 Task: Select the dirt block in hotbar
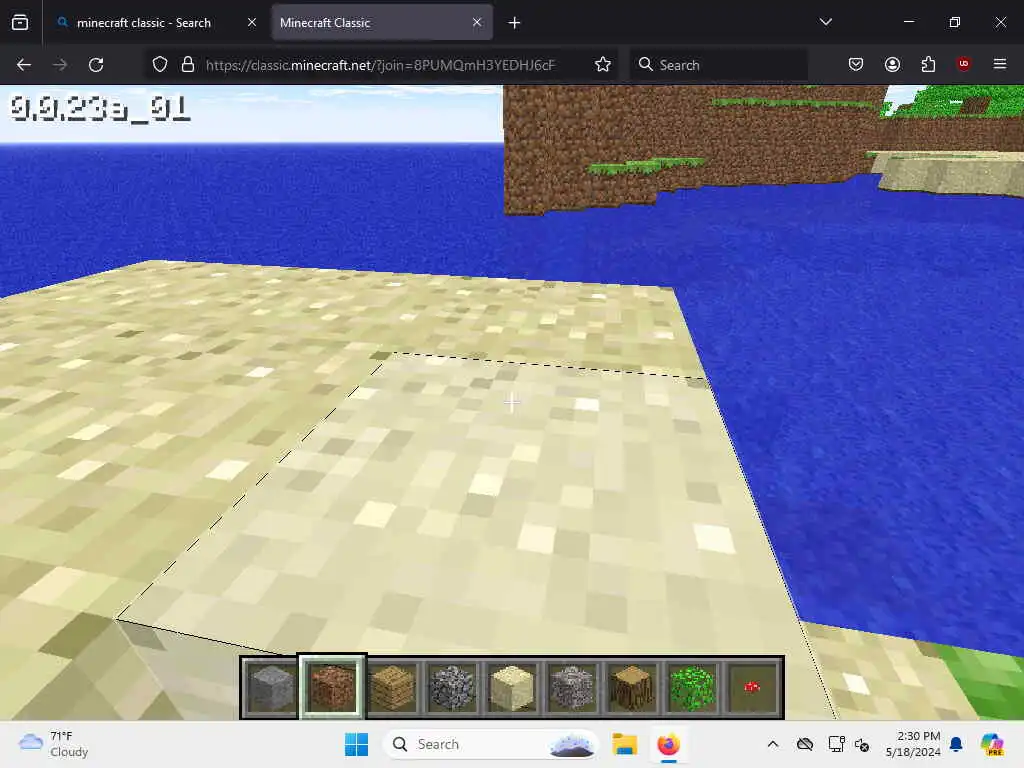pyautogui.click(x=332, y=687)
